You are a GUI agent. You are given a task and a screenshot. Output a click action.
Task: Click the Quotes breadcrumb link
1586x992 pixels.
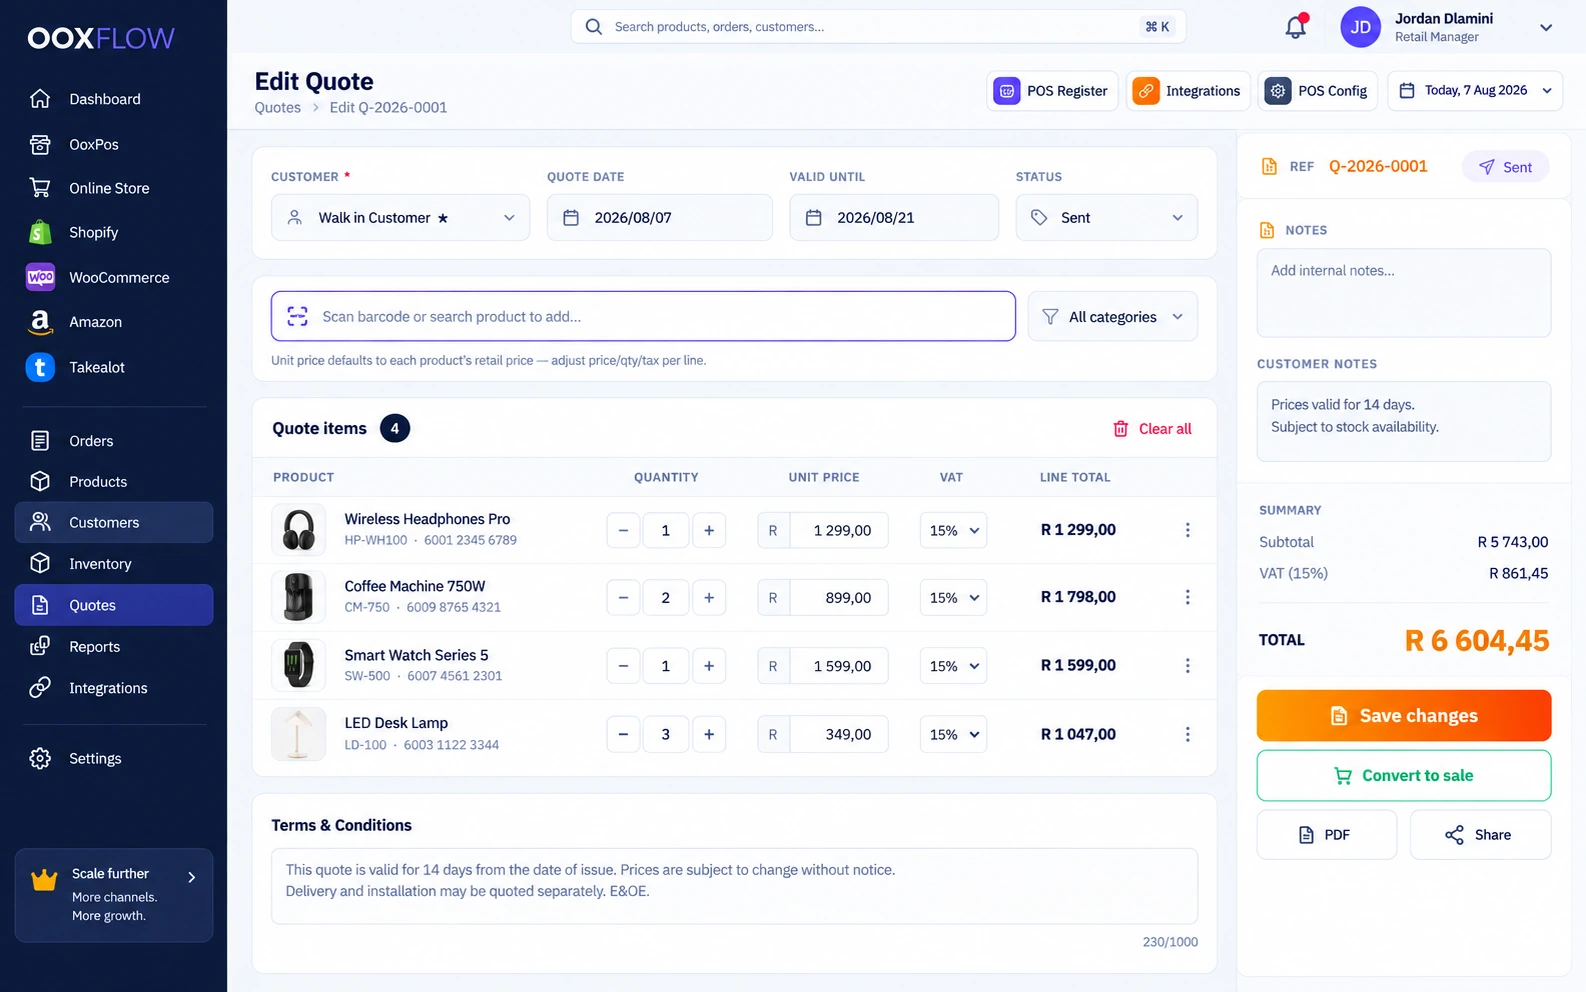click(x=277, y=108)
